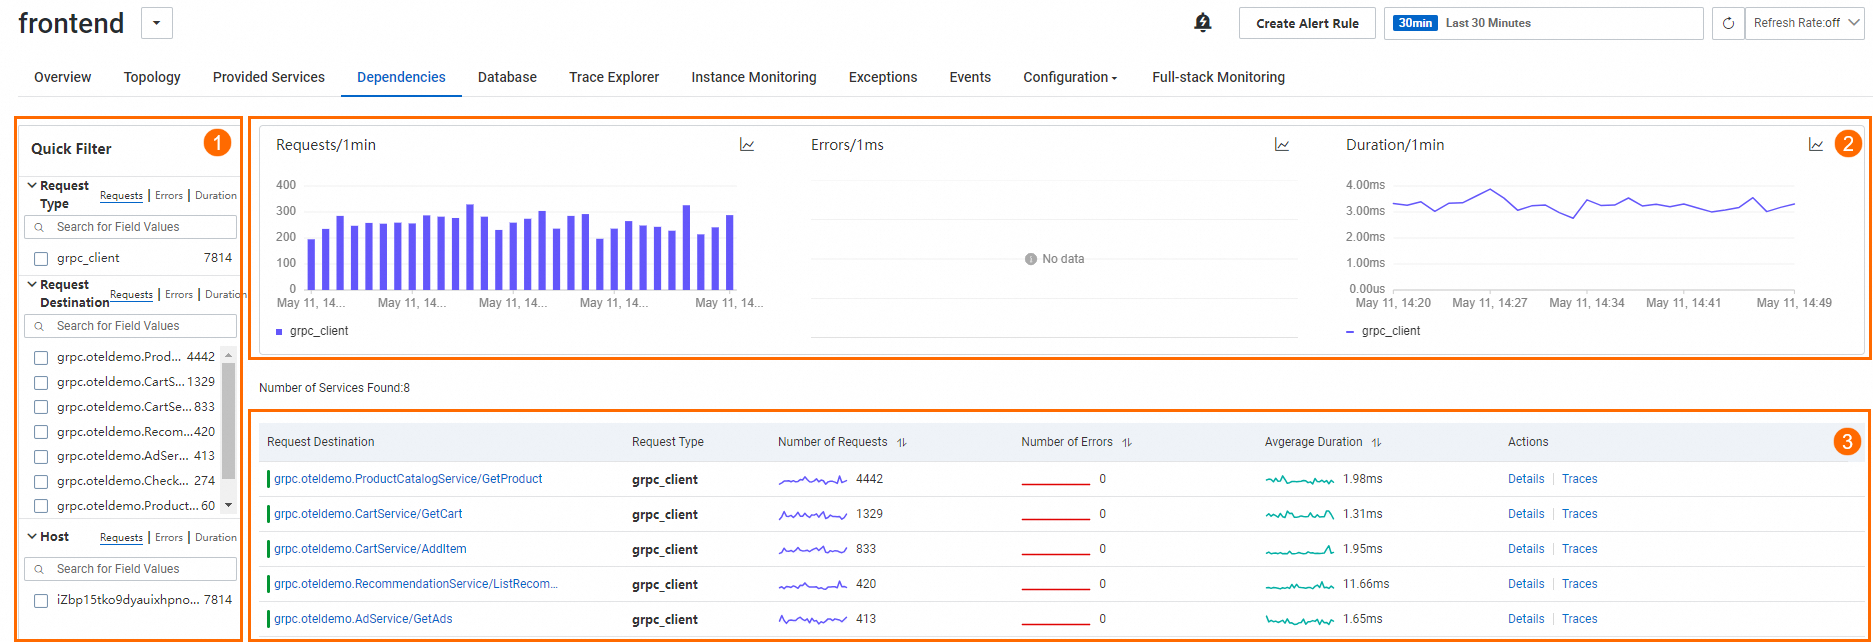
Task: Open ProductCatalogService/GetProduct destination link
Action: 408,479
